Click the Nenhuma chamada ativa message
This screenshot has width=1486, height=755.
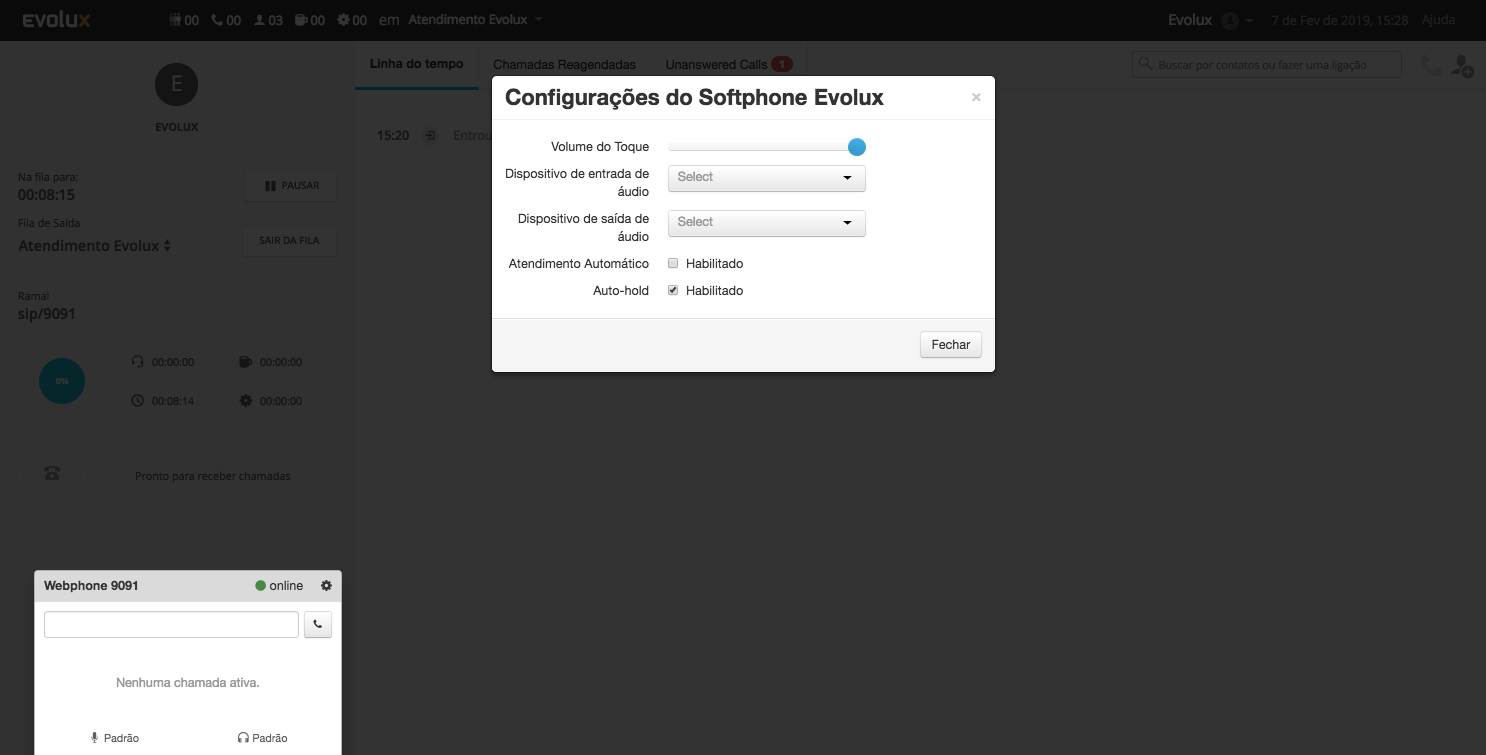(188, 683)
